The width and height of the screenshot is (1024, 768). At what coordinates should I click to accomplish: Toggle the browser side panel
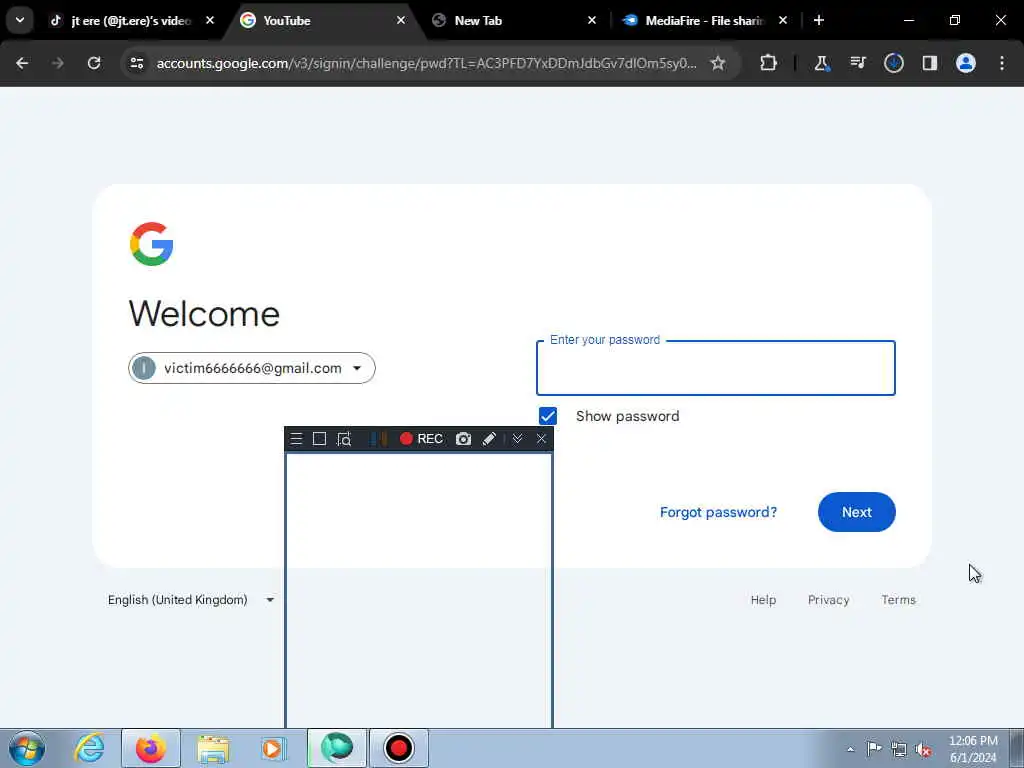[x=929, y=63]
